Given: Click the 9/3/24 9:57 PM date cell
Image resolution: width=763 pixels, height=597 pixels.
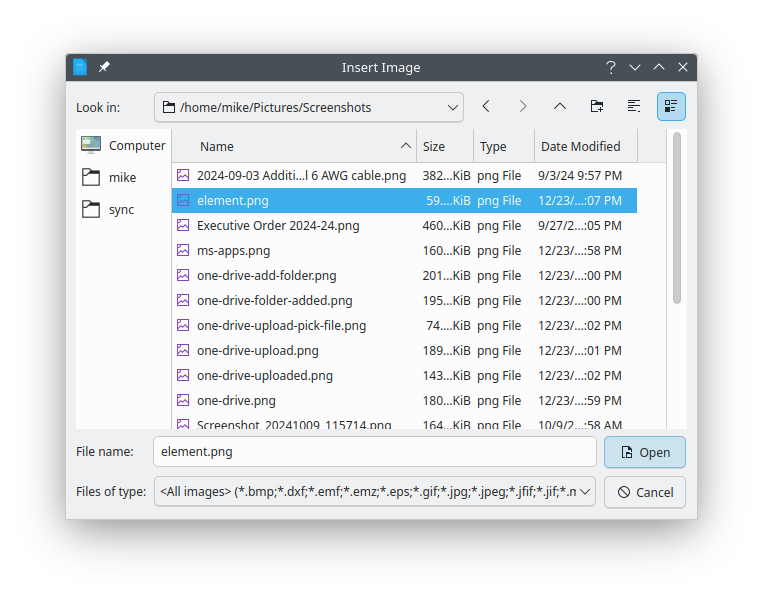Looking at the screenshot, I should point(580,175).
